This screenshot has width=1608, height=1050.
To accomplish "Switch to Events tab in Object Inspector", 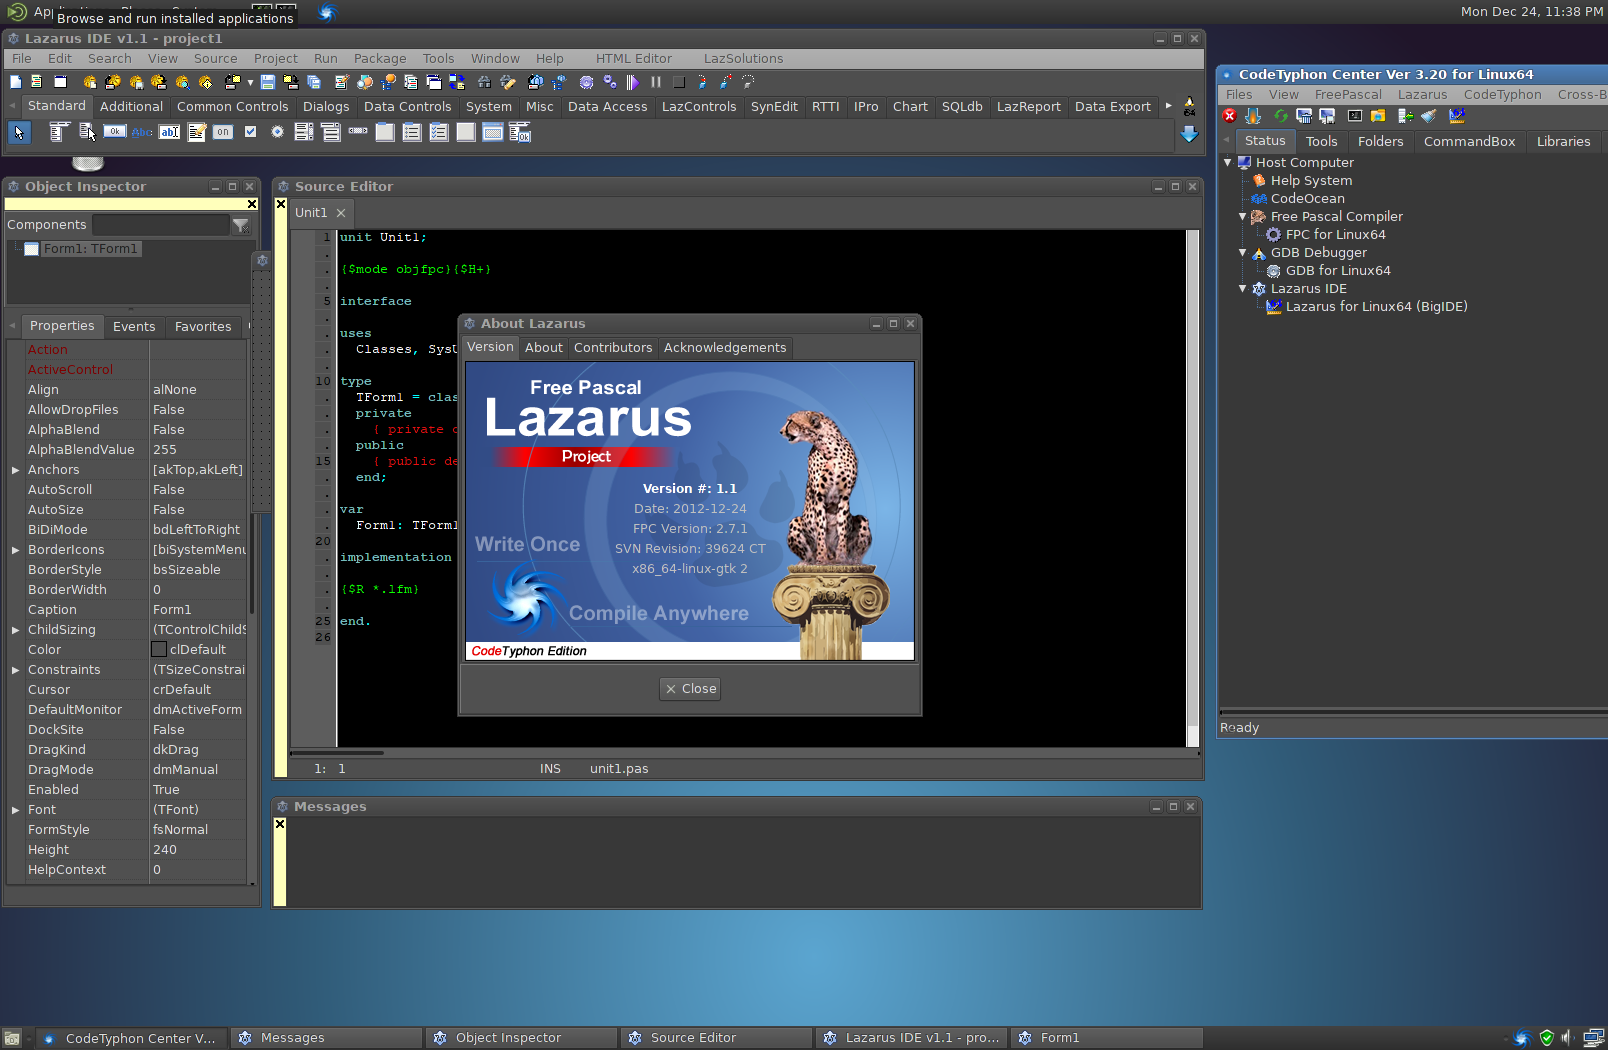I will click(x=134, y=327).
